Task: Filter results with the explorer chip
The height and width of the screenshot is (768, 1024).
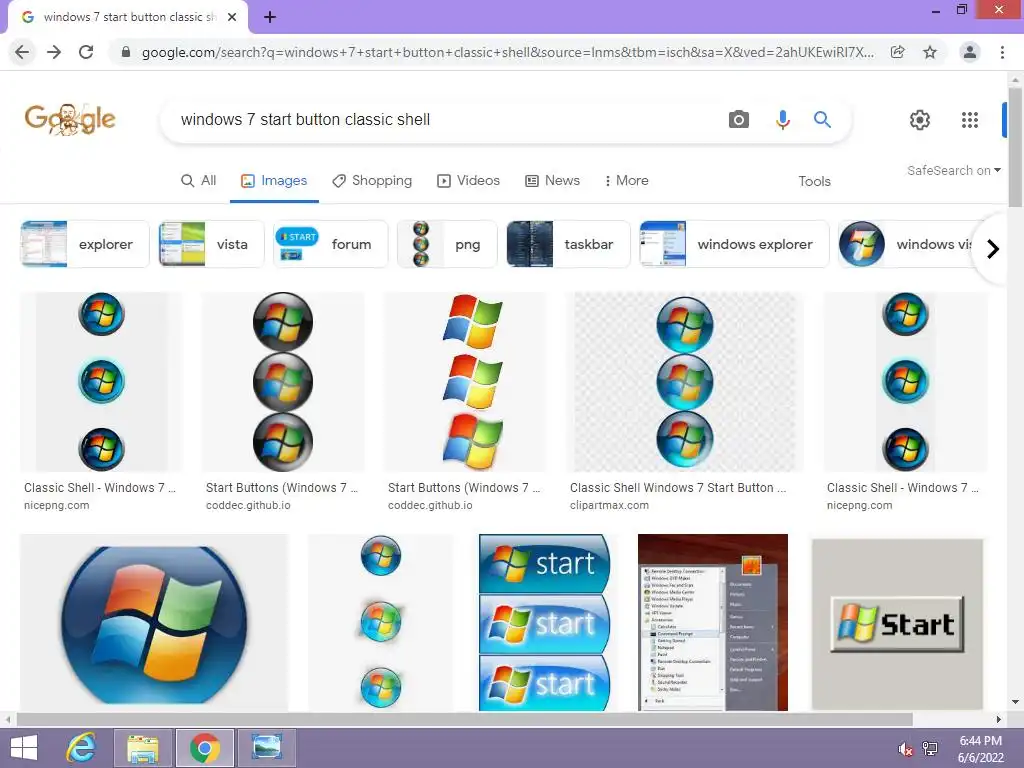Action: 85,244
